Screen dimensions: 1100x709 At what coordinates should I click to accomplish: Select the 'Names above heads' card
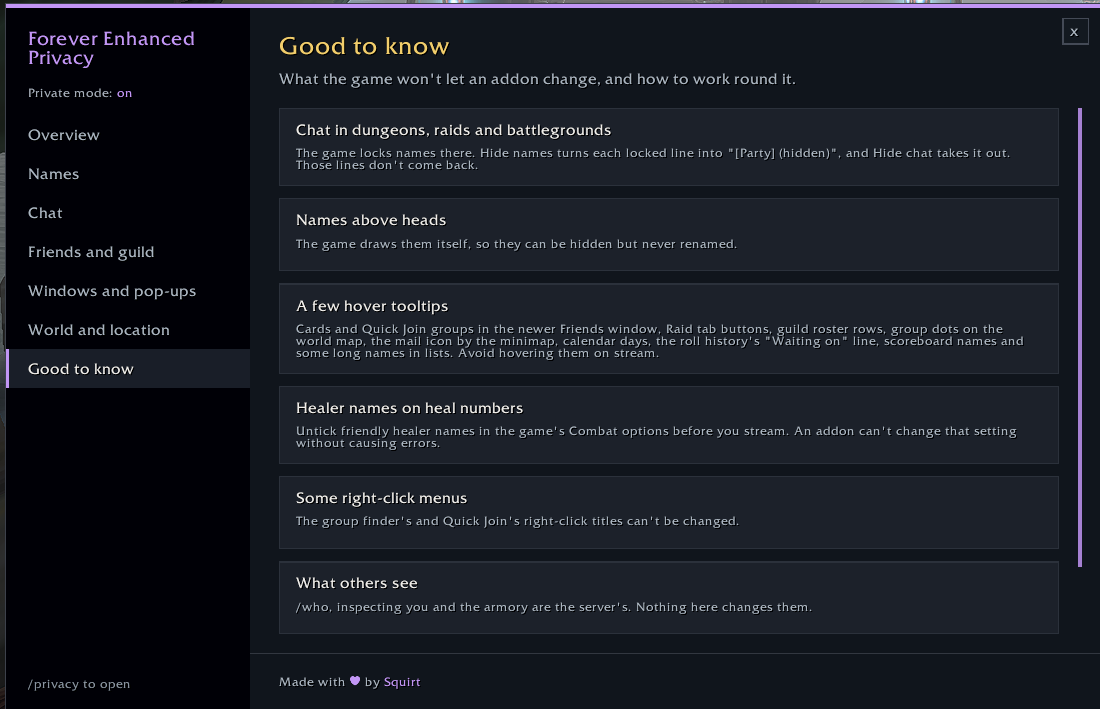[x=669, y=234]
